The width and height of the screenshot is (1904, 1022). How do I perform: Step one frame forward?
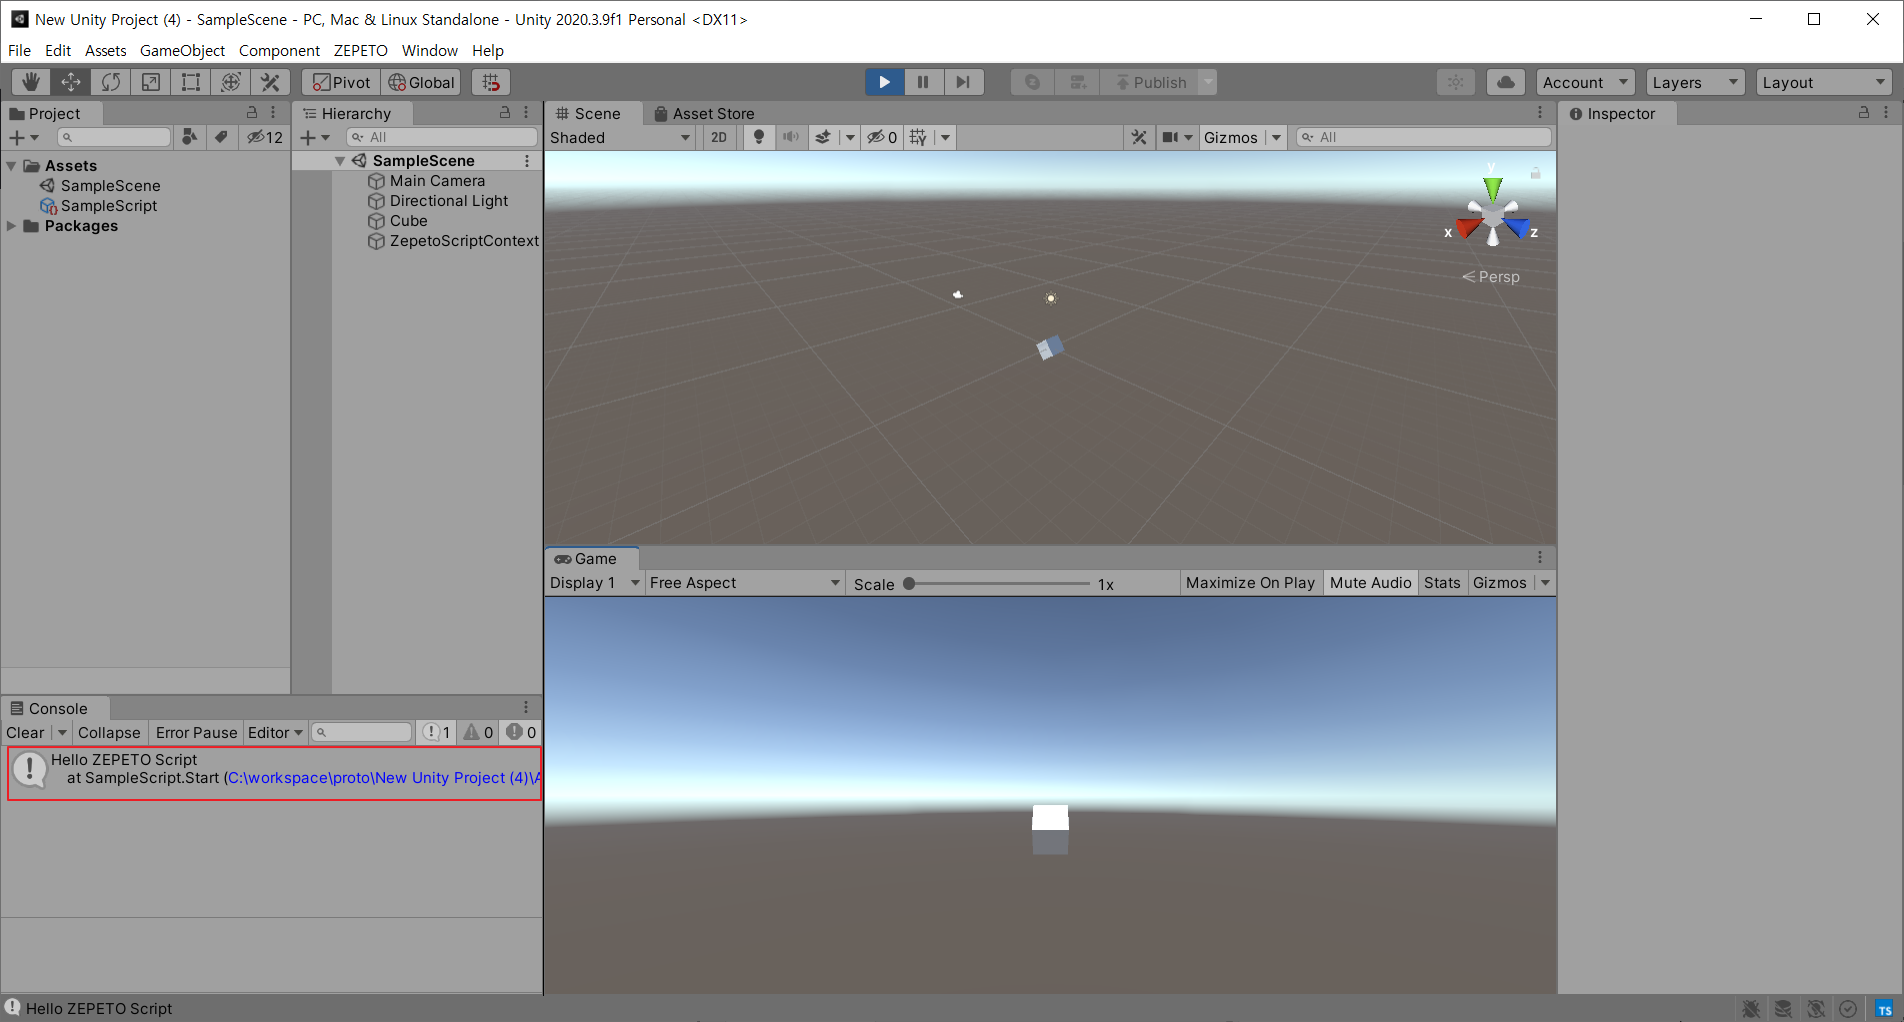pyautogui.click(x=963, y=82)
